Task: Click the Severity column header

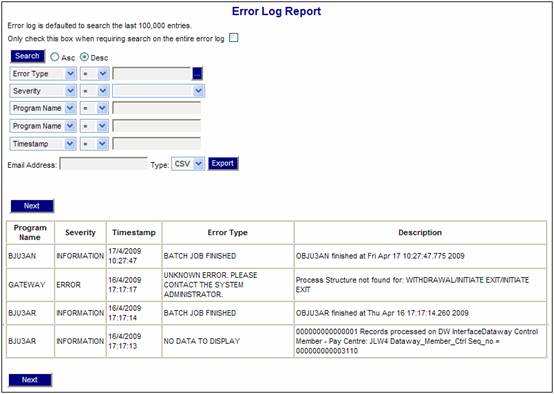Action: point(81,233)
